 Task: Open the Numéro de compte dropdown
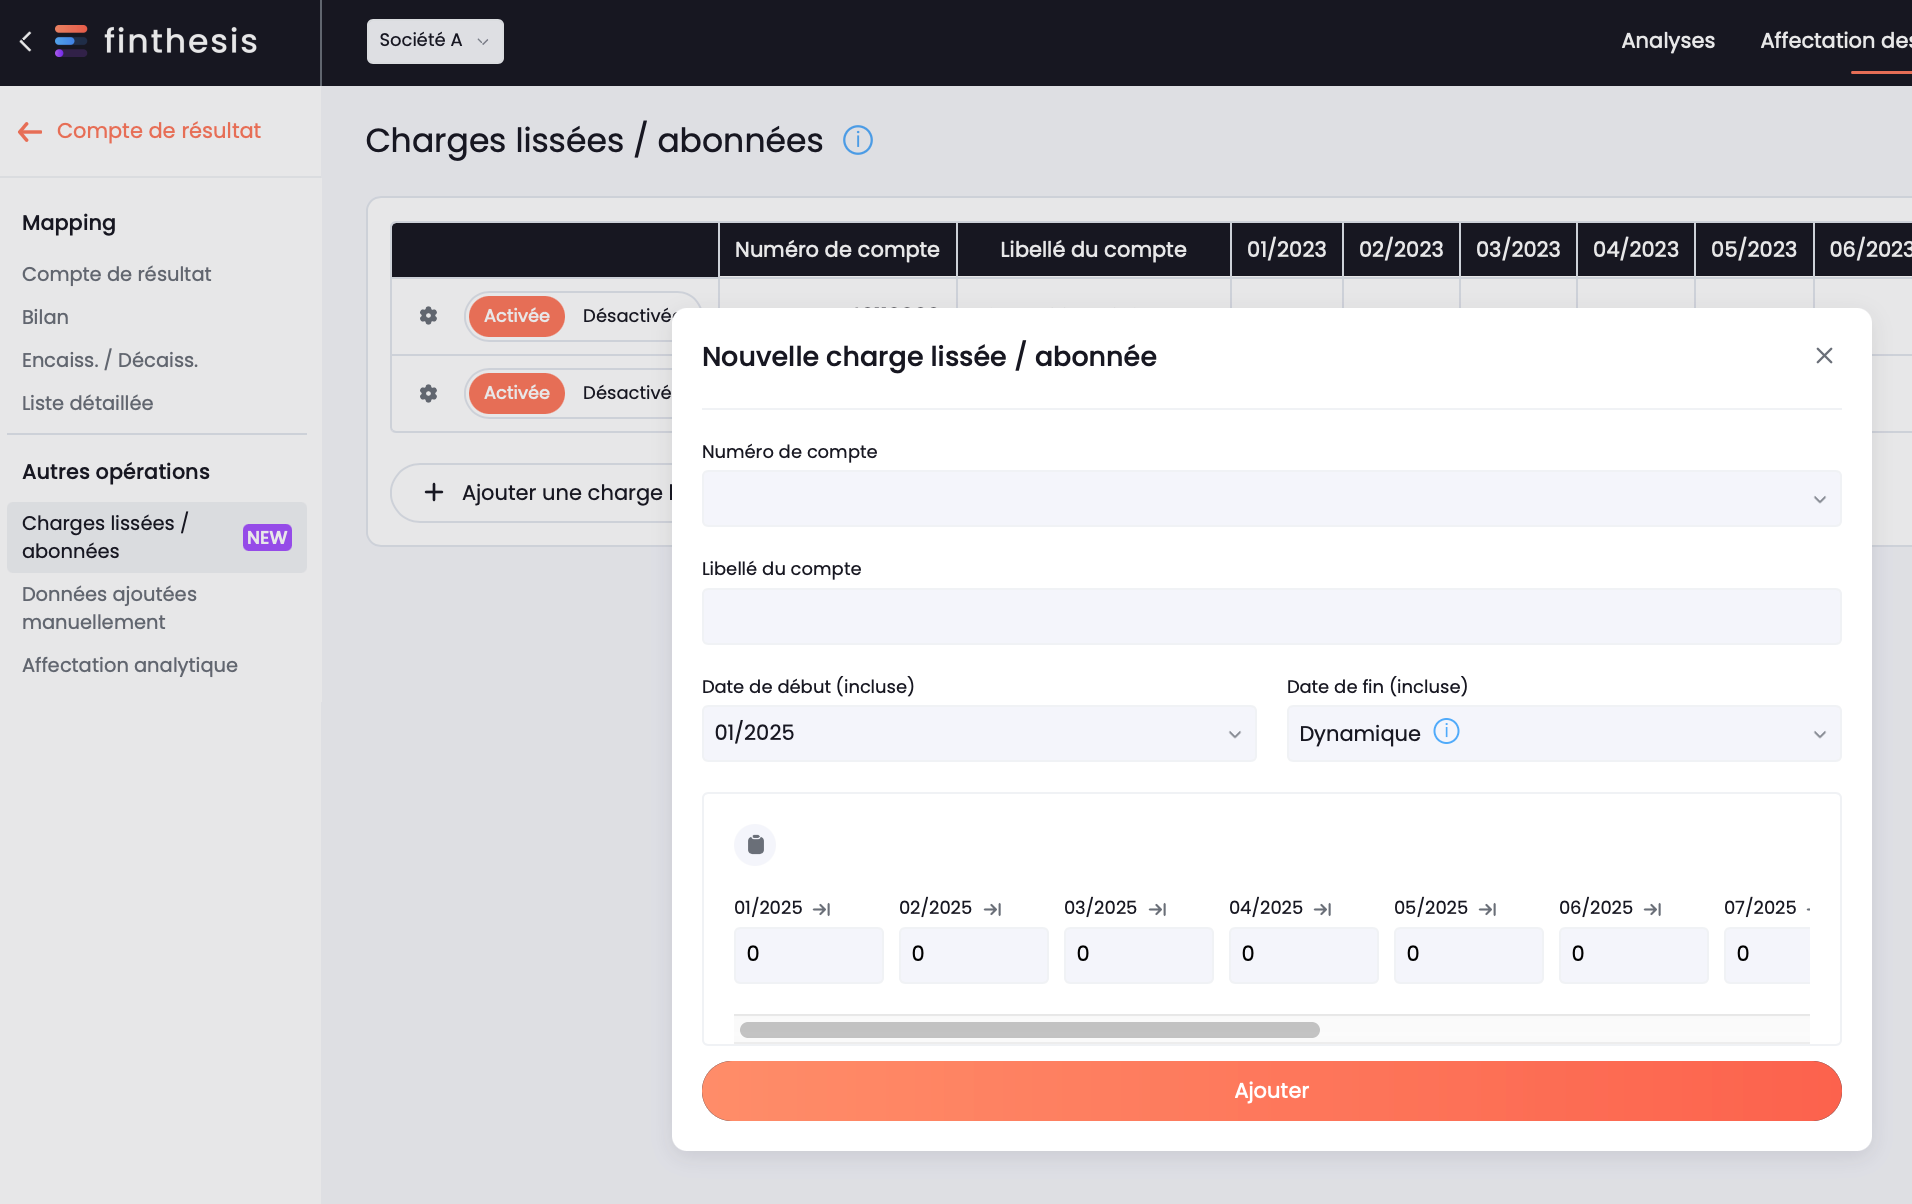1271,499
